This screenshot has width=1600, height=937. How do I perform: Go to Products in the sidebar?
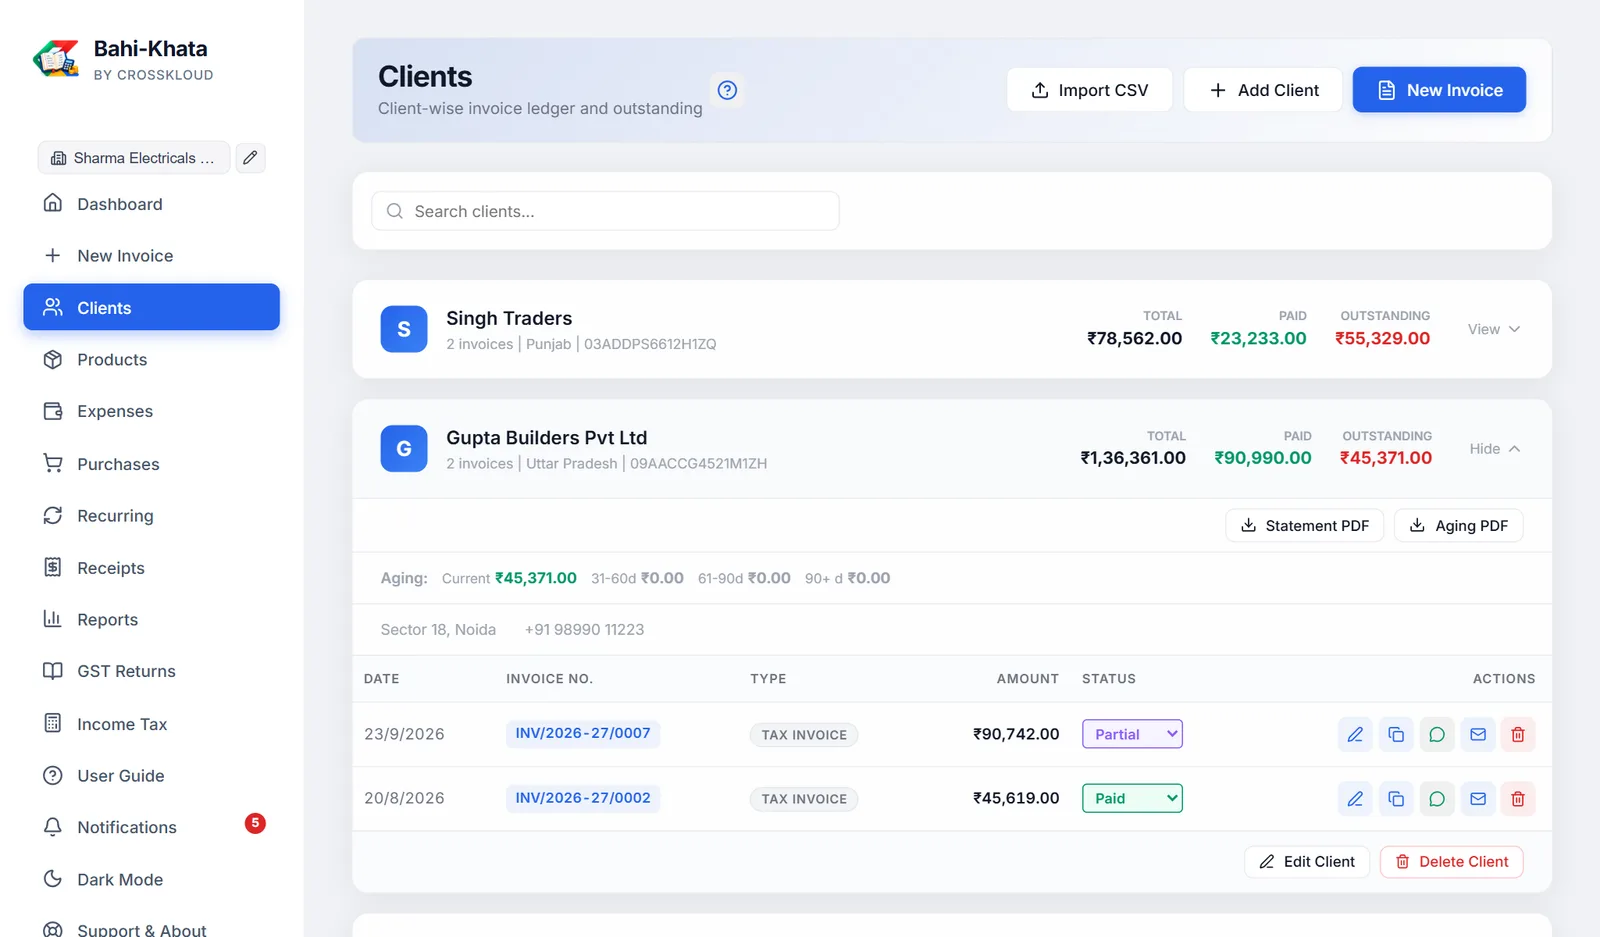coord(151,360)
